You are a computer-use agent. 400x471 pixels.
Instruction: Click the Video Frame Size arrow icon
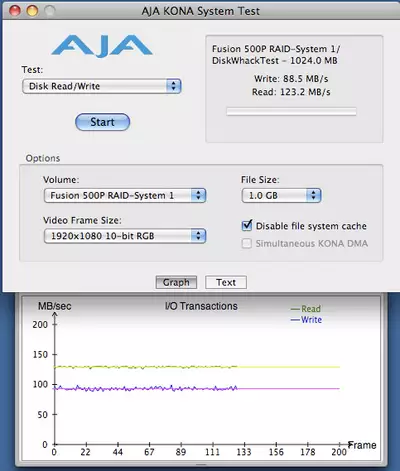click(198, 236)
